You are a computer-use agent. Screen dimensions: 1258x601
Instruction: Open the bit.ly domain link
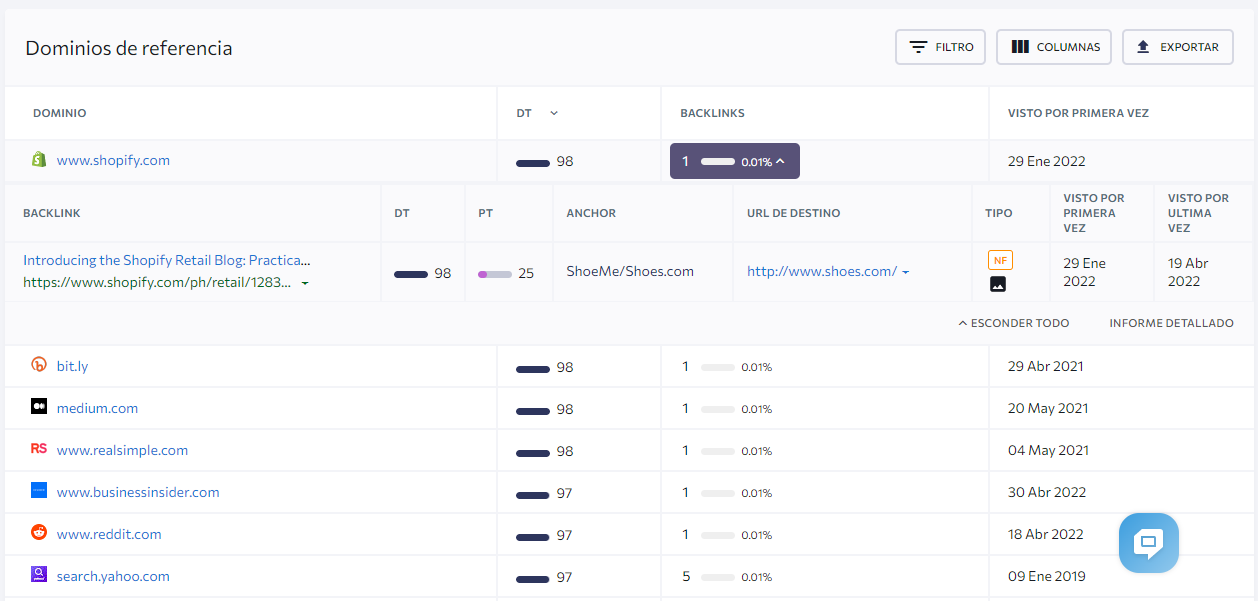(72, 366)
